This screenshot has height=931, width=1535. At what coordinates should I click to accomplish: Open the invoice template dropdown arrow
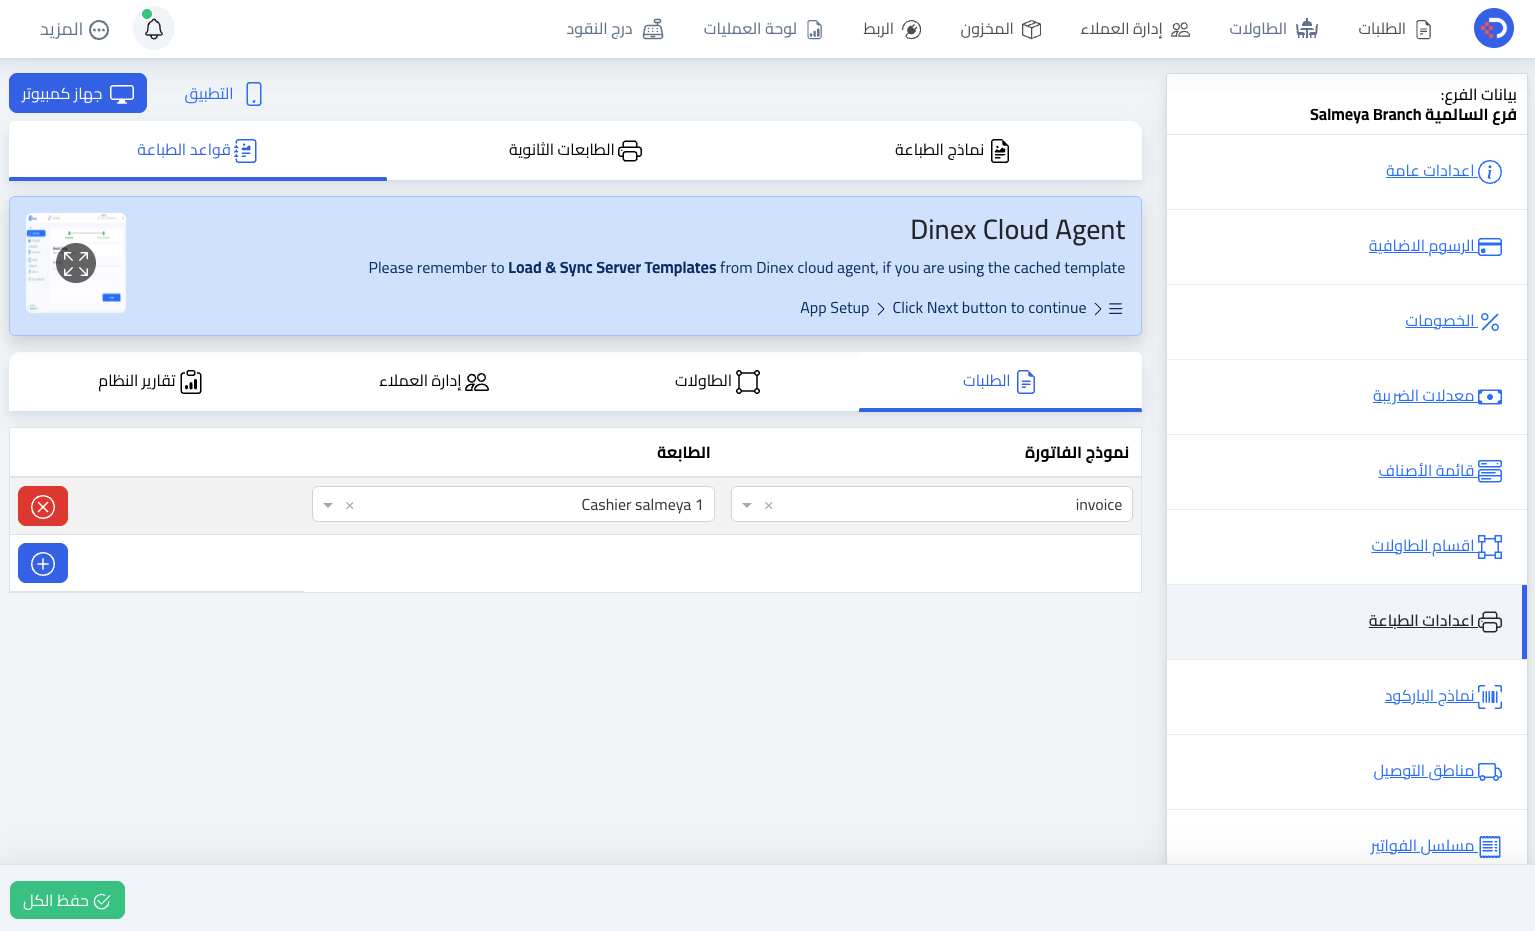tap(747, 505)
